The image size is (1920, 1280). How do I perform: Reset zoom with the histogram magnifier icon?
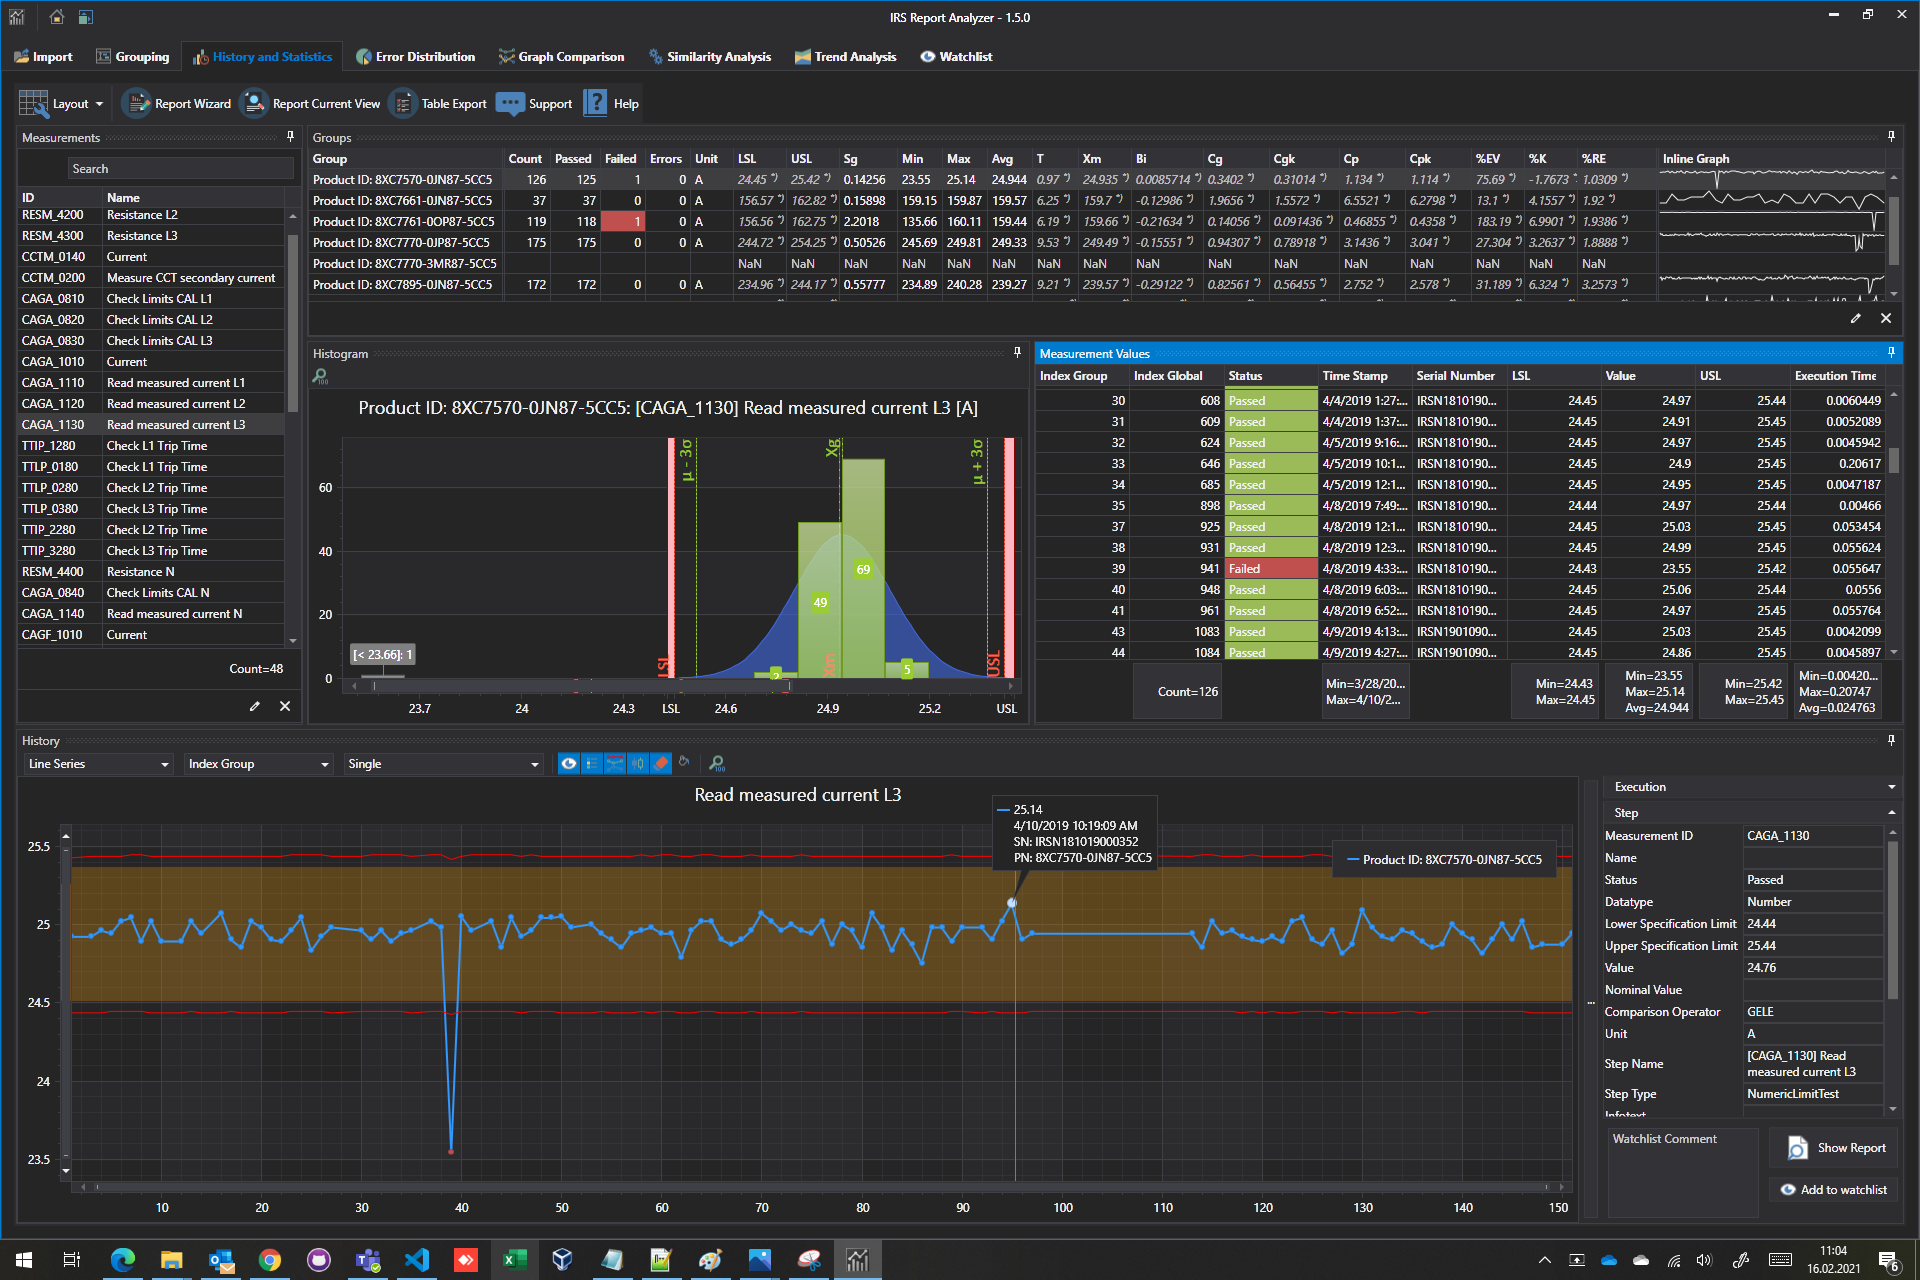point(320,376)
